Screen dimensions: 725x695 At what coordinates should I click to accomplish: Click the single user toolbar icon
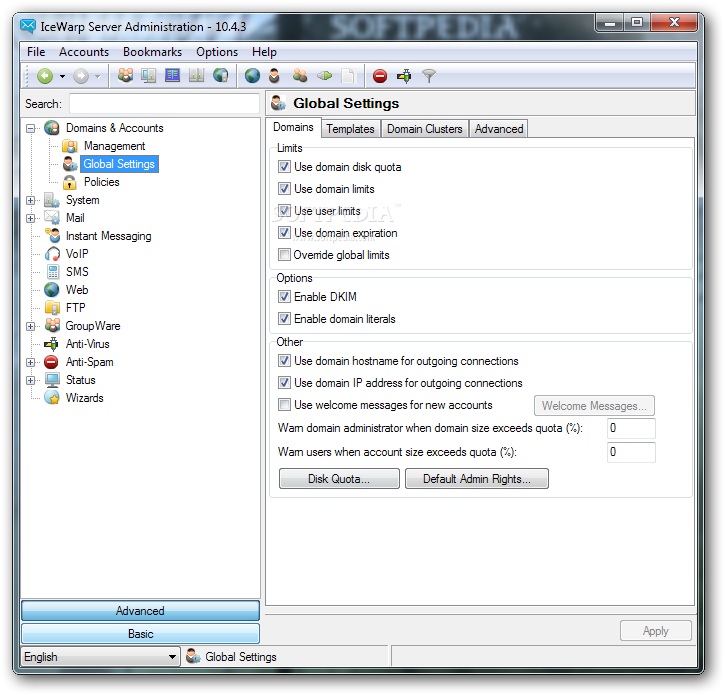click(x=274, y=75)
